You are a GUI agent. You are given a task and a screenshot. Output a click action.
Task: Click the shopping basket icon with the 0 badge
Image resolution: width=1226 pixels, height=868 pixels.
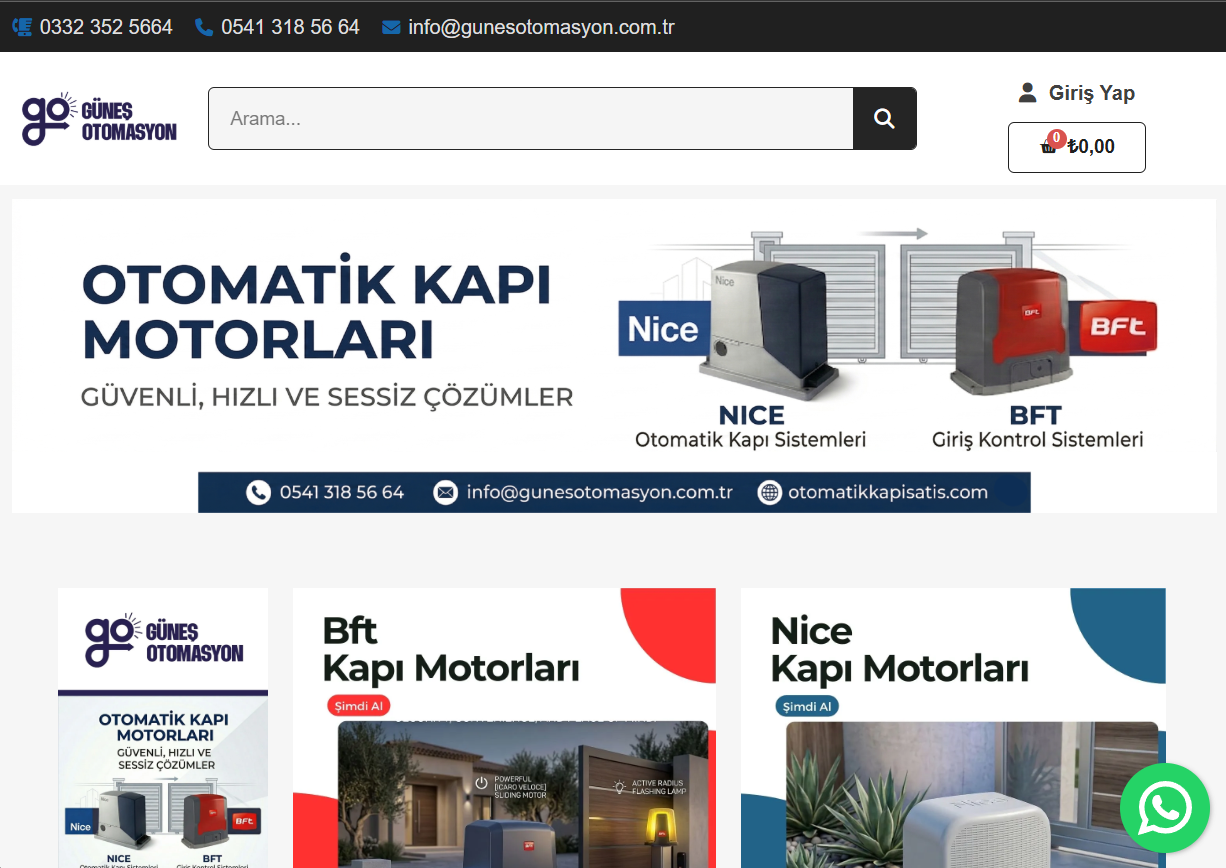1049,146
